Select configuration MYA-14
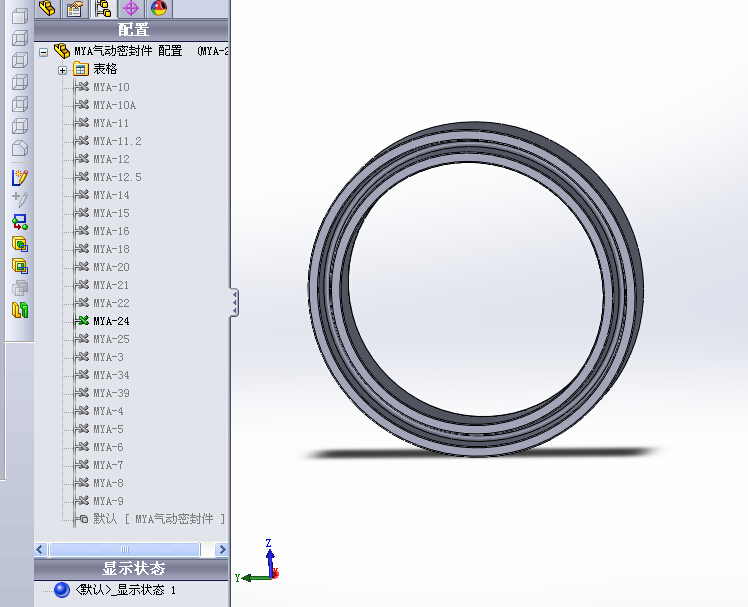748x607 pixels. point(111,195)
